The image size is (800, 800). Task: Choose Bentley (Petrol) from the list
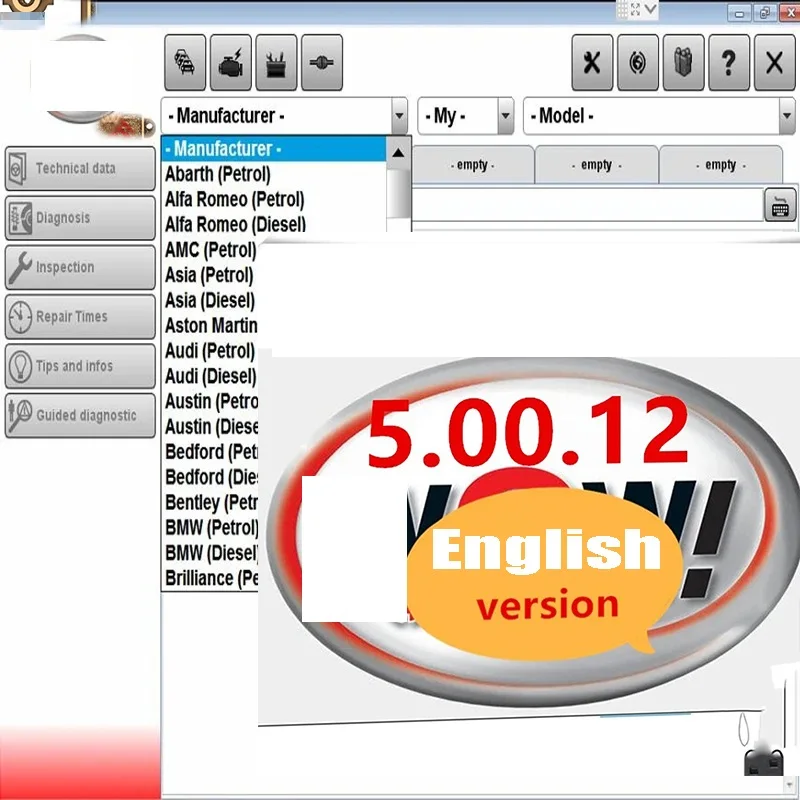tap(211, 503)
